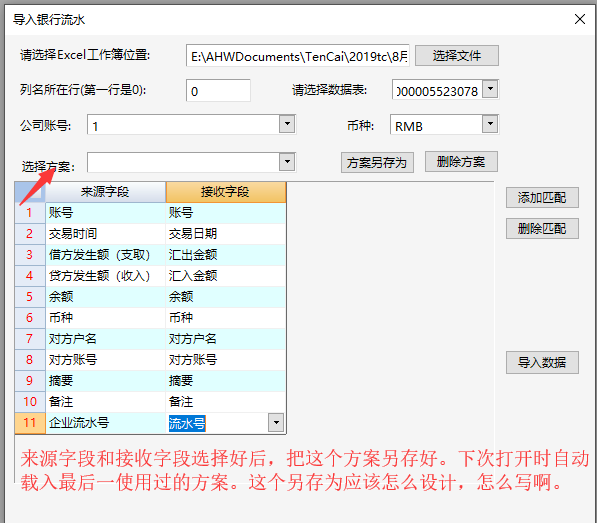
Task: Select row header number 3
Action: (30, 255)
